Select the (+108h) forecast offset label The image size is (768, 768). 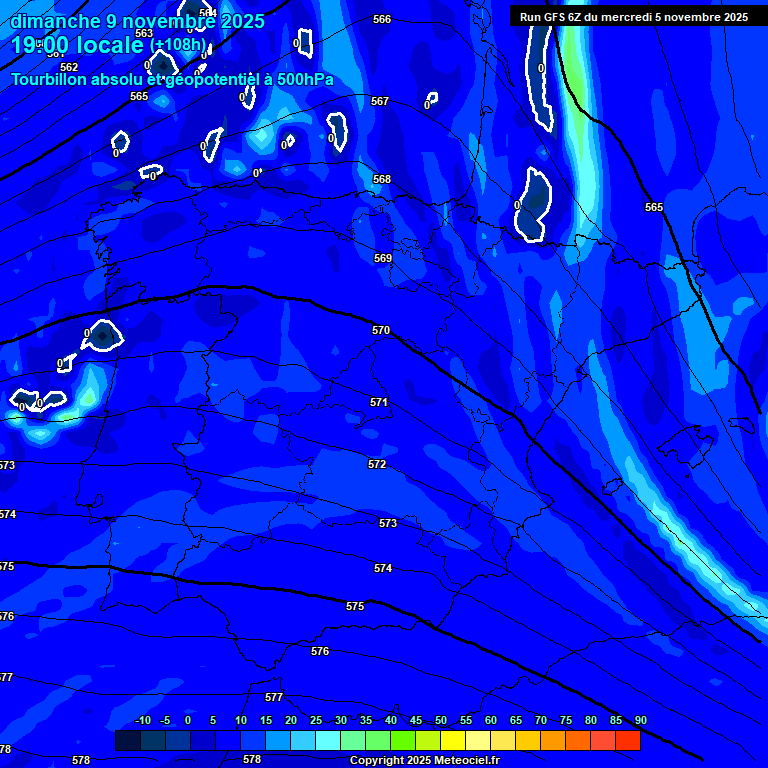(x=178, y=45)
